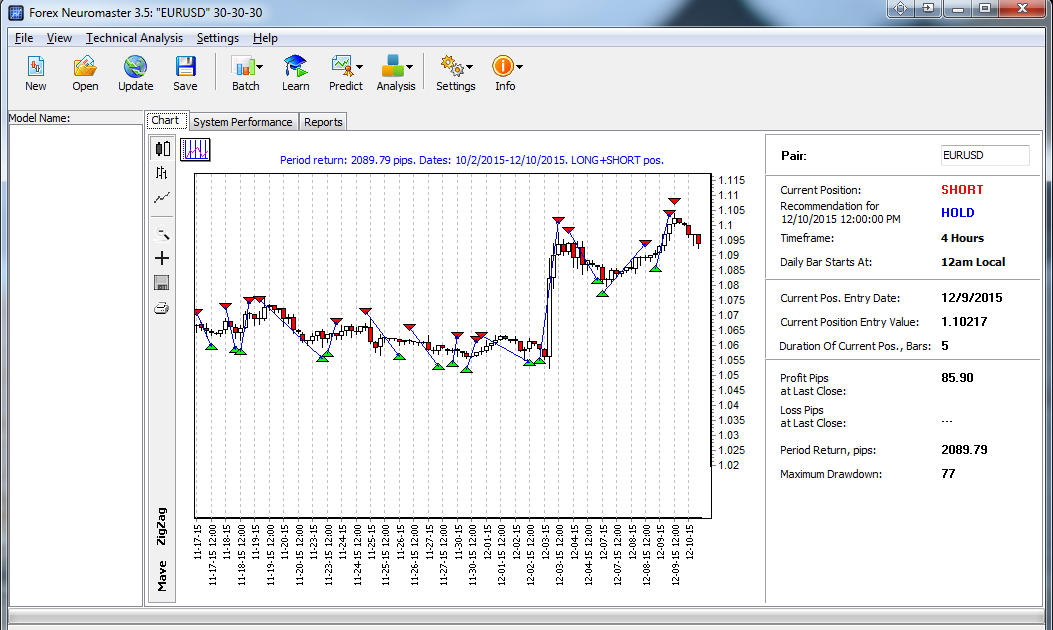Screen dimensions: 1053x630
Task: Click the indicators chart icon above chart
Action: pos(195,149)
